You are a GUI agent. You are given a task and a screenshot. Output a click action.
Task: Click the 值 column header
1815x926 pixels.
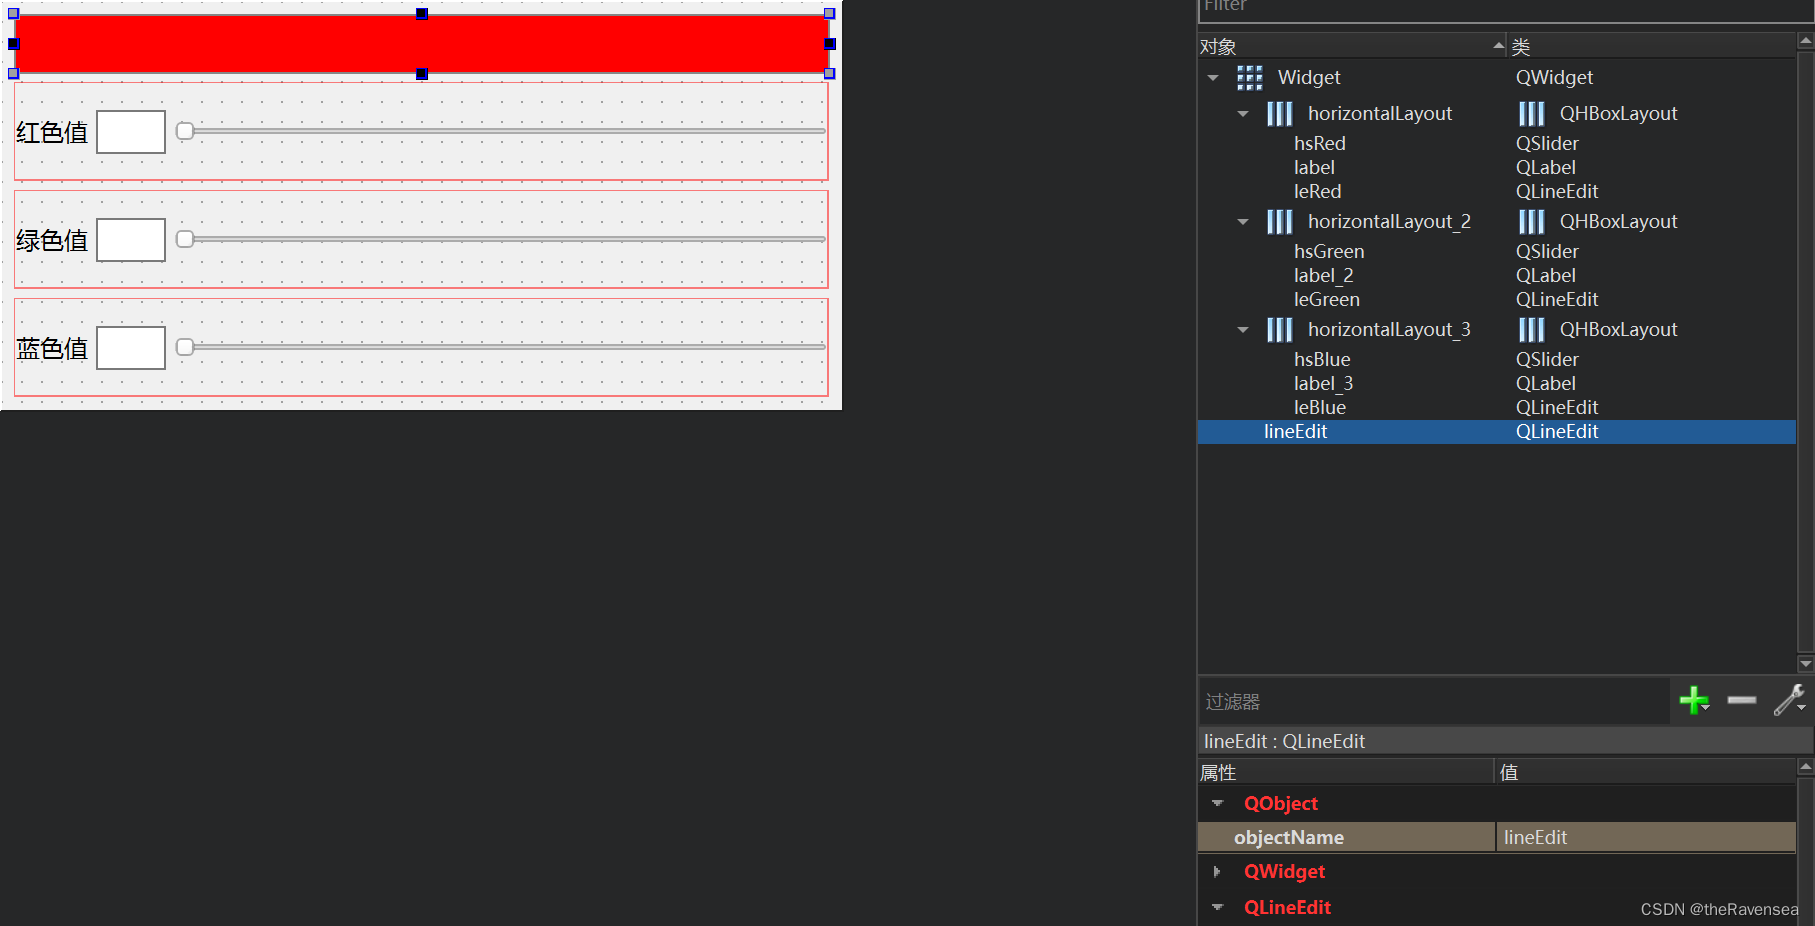click(1645, 772)
